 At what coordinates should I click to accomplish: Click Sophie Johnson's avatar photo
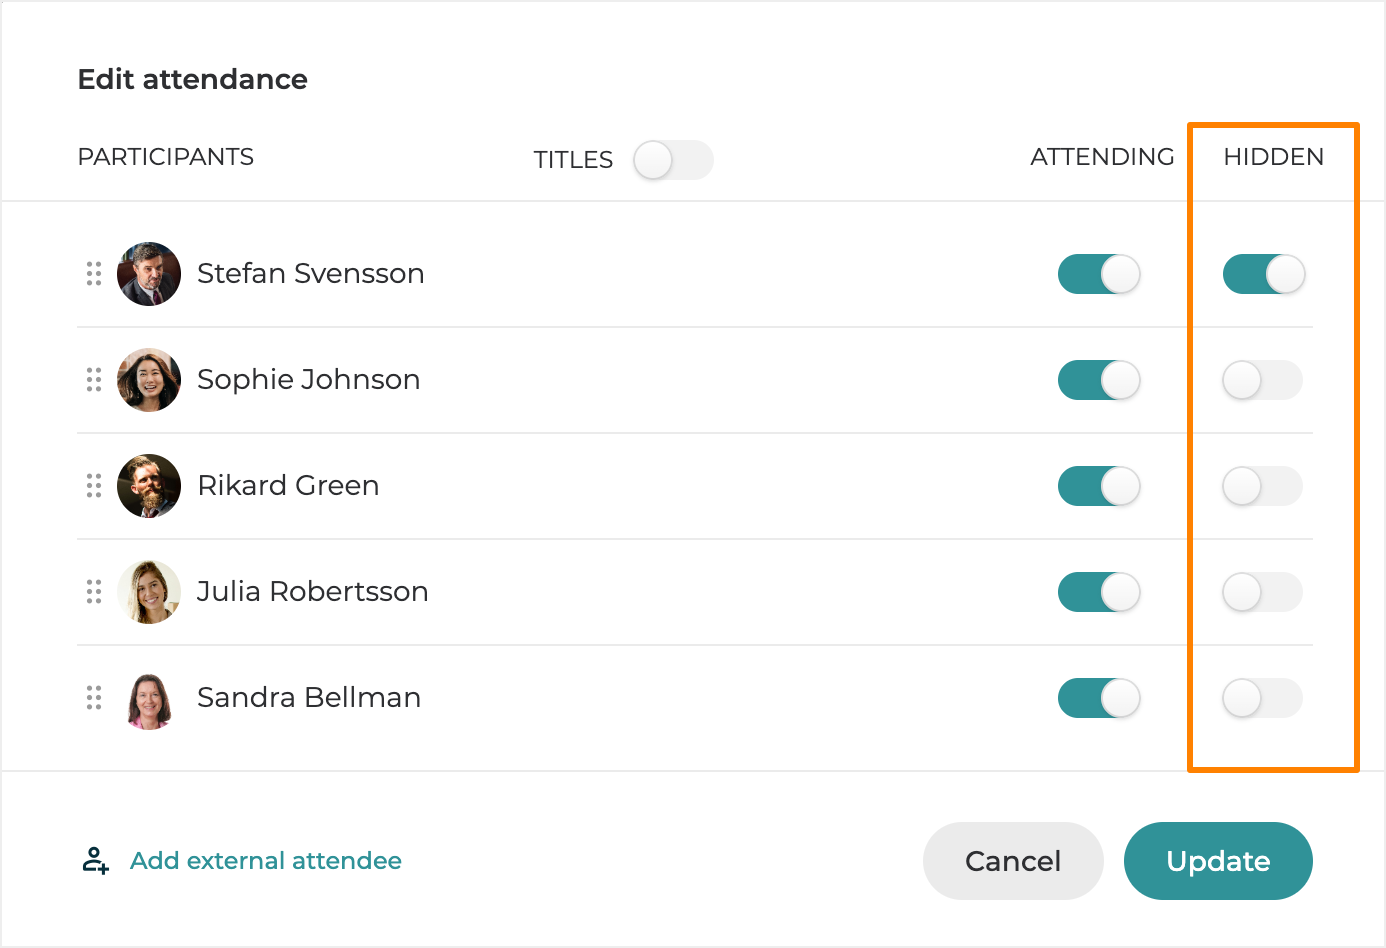tap(149, 380)
